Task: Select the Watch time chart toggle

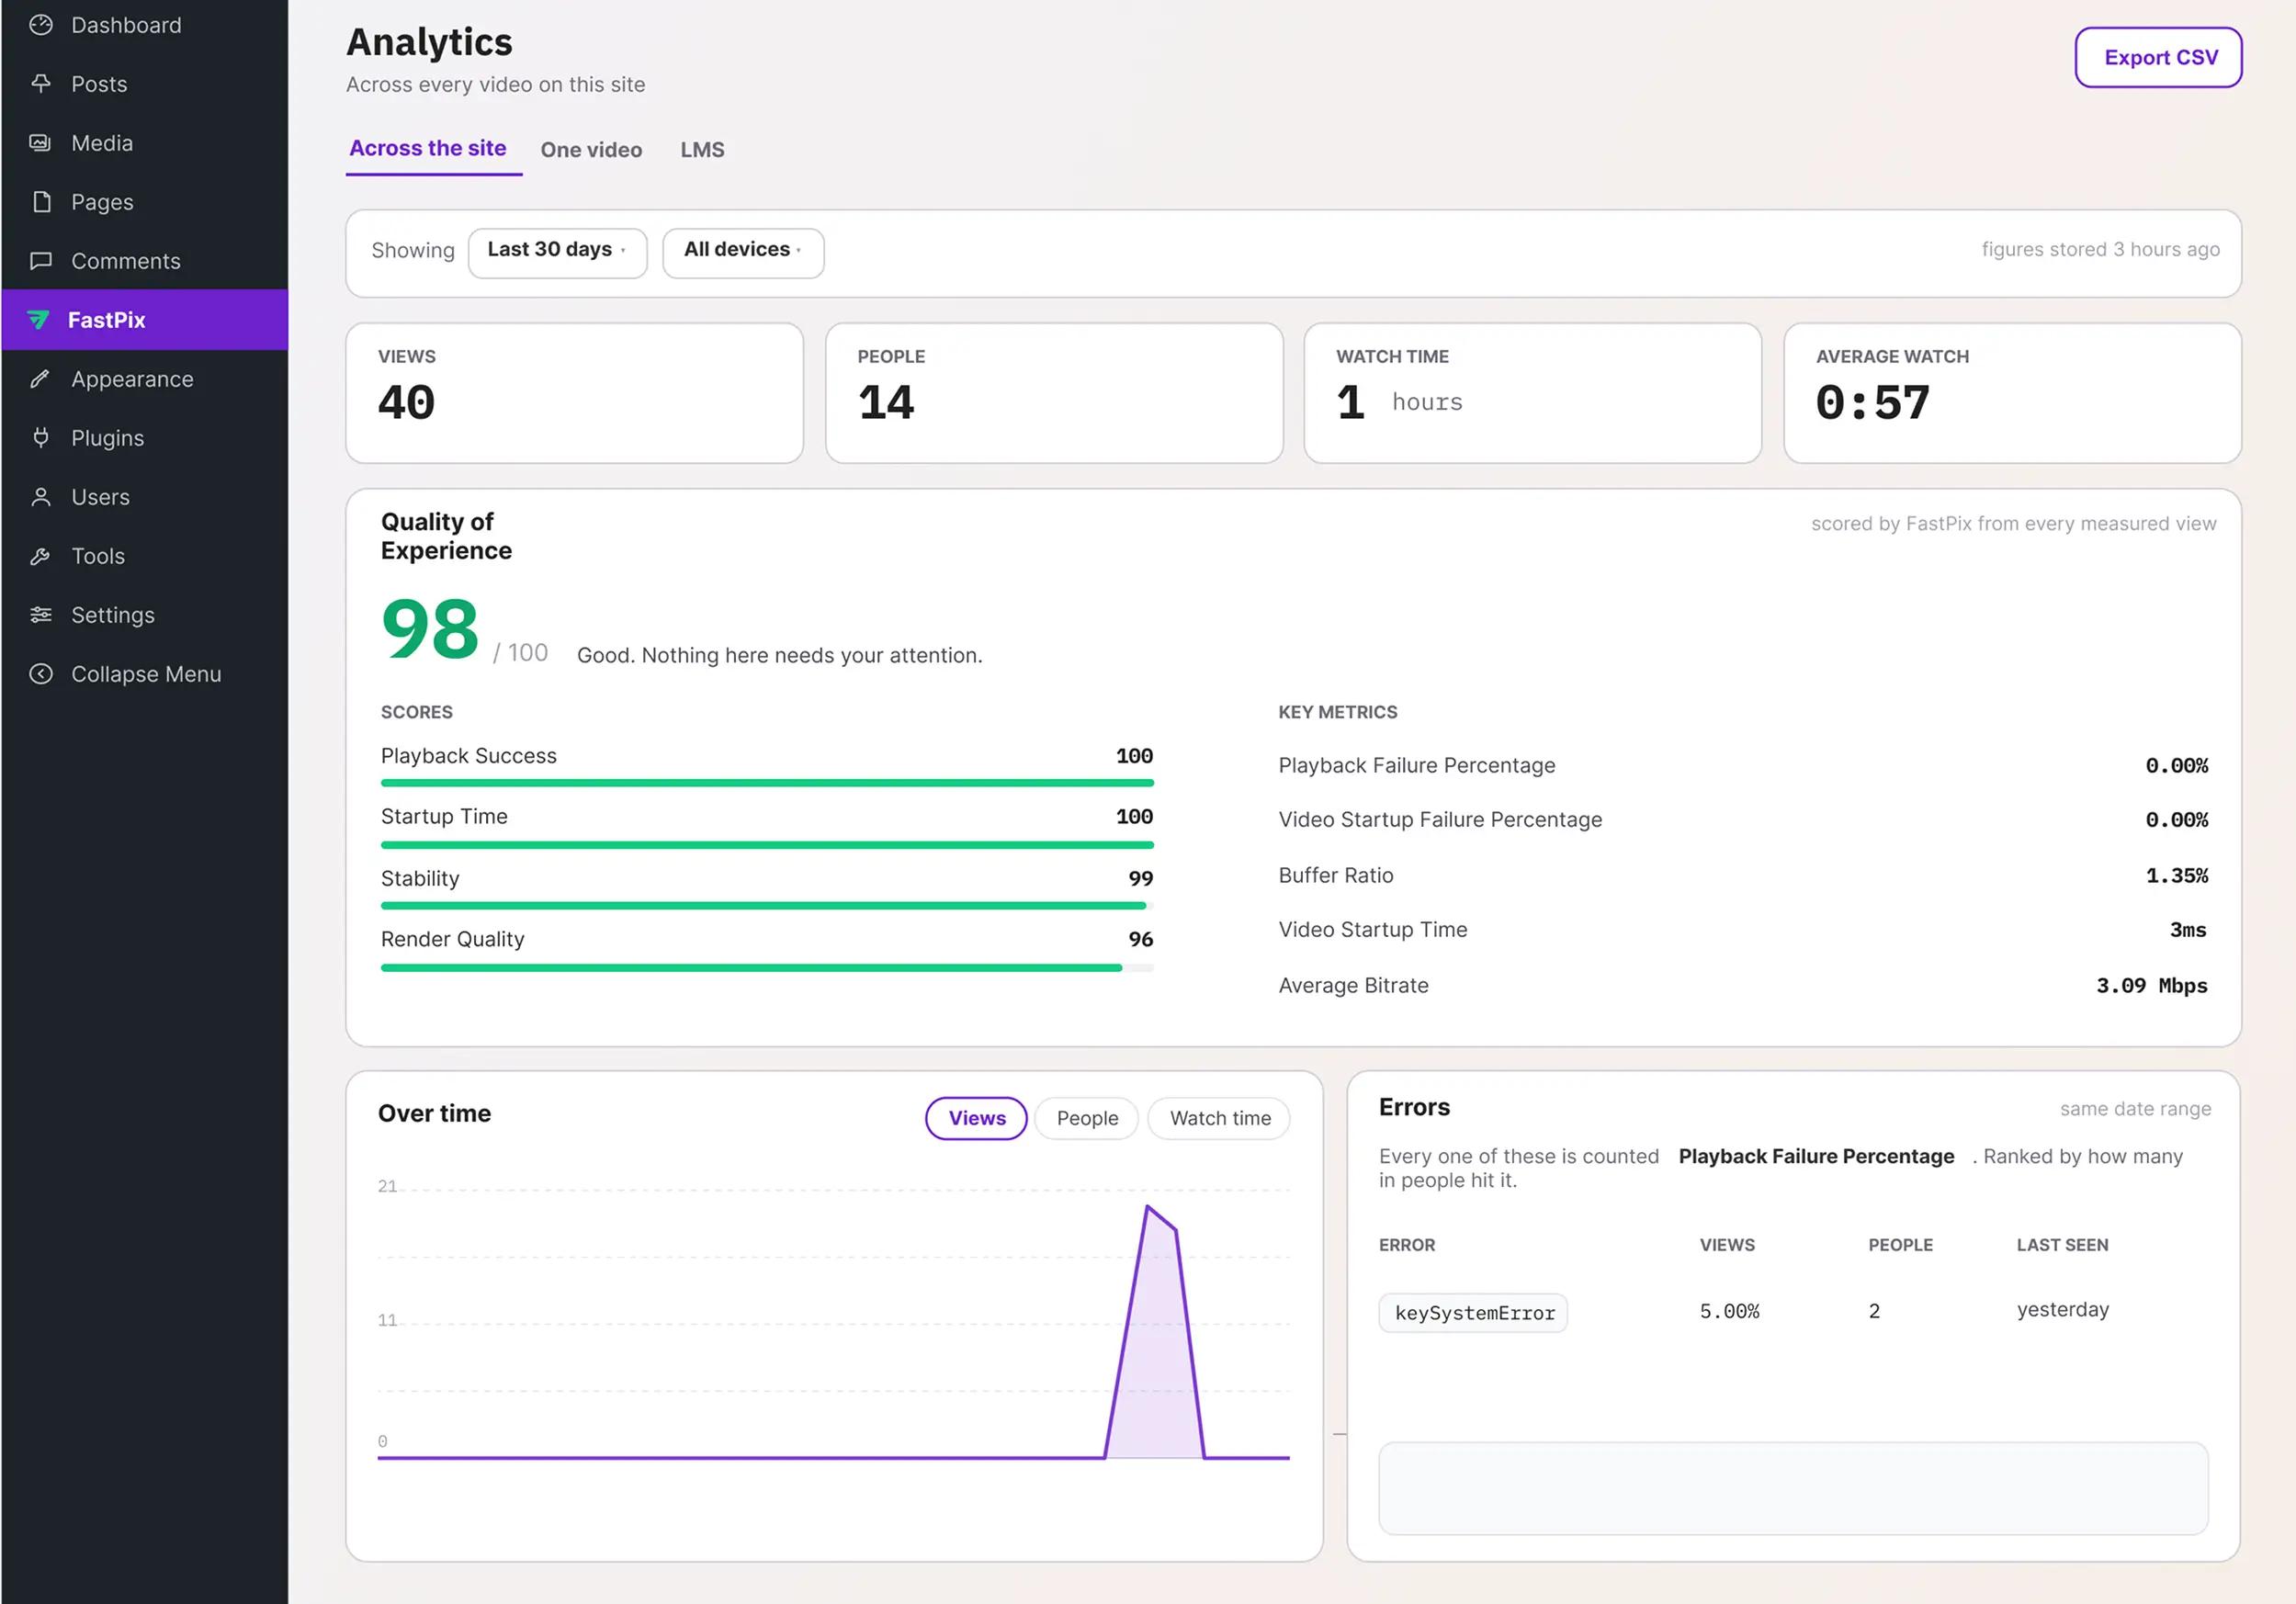Action: [x=1219, y=1118]
